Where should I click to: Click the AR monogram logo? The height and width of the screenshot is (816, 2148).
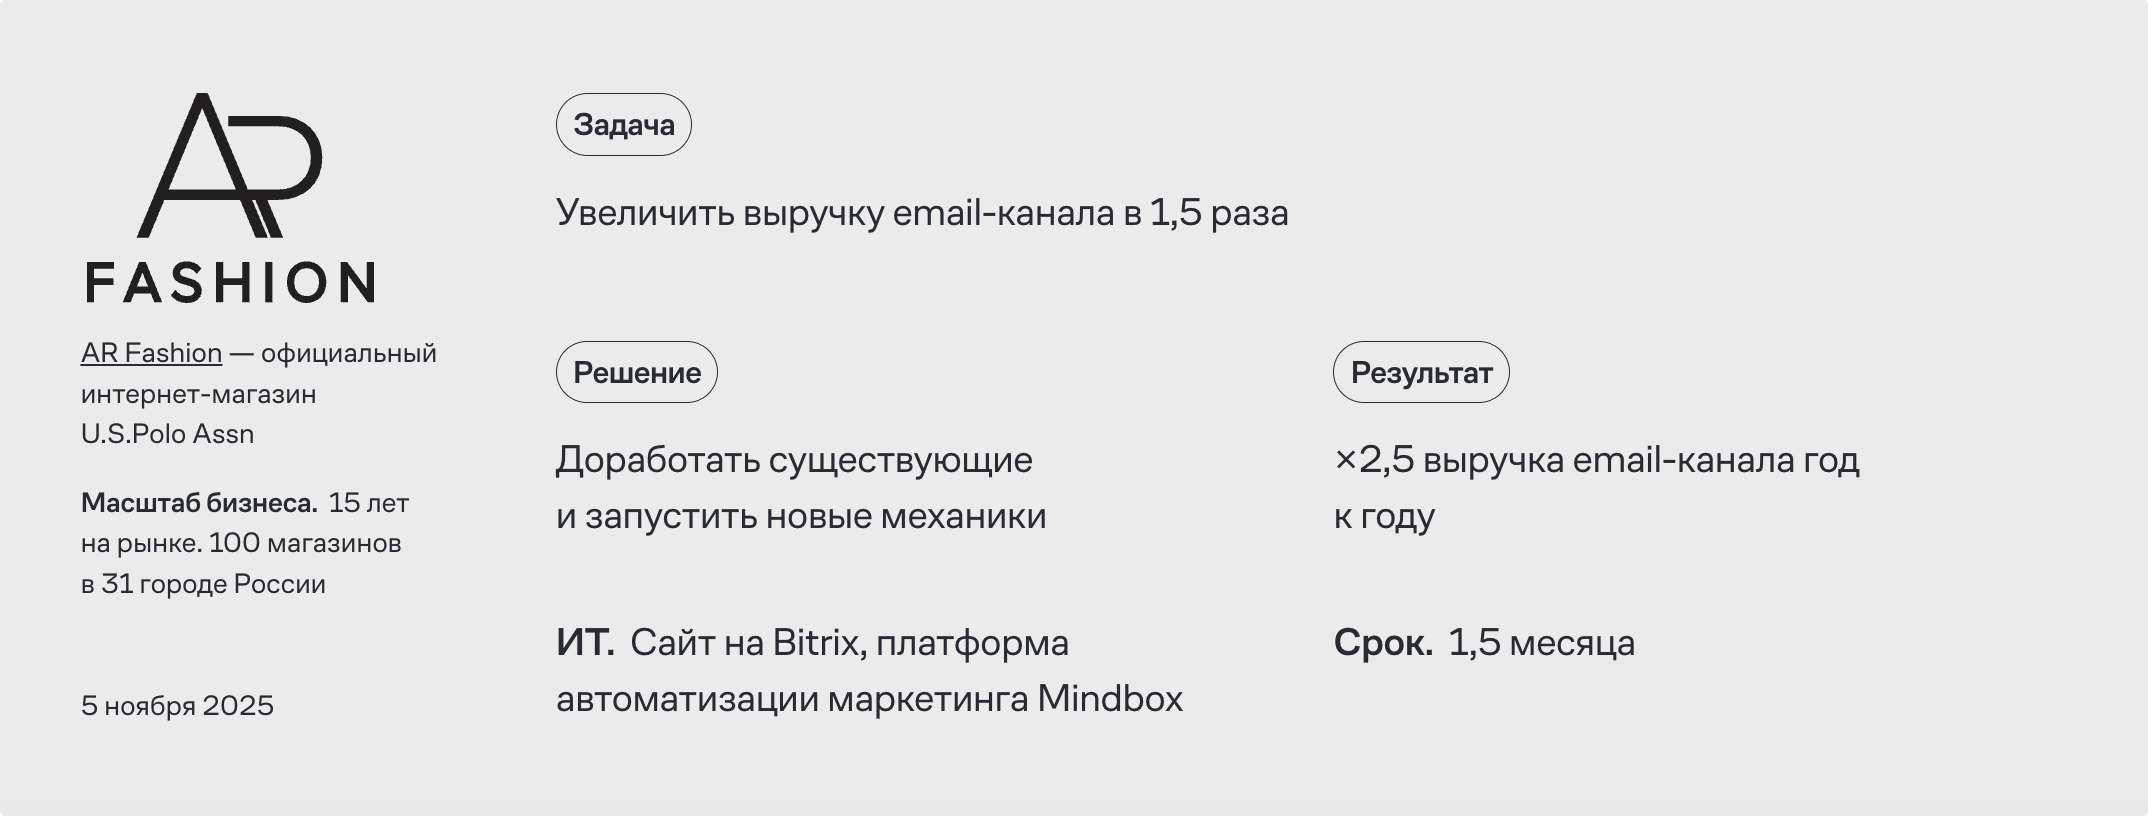pyautogui.click(x=230, y=166)
